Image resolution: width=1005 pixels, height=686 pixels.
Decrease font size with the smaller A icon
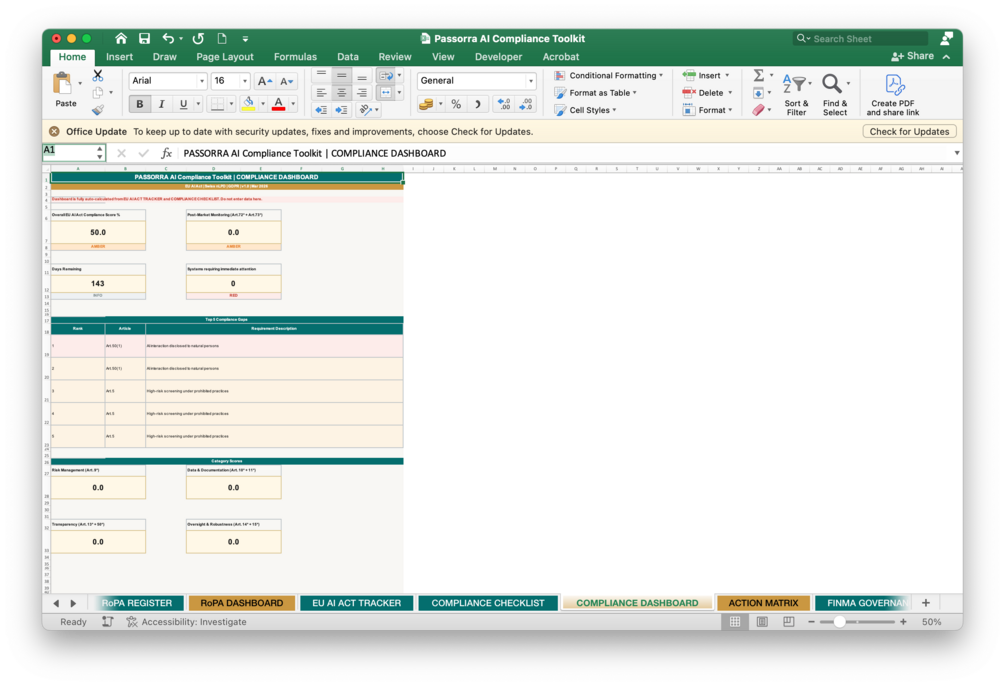pos(286,81)
